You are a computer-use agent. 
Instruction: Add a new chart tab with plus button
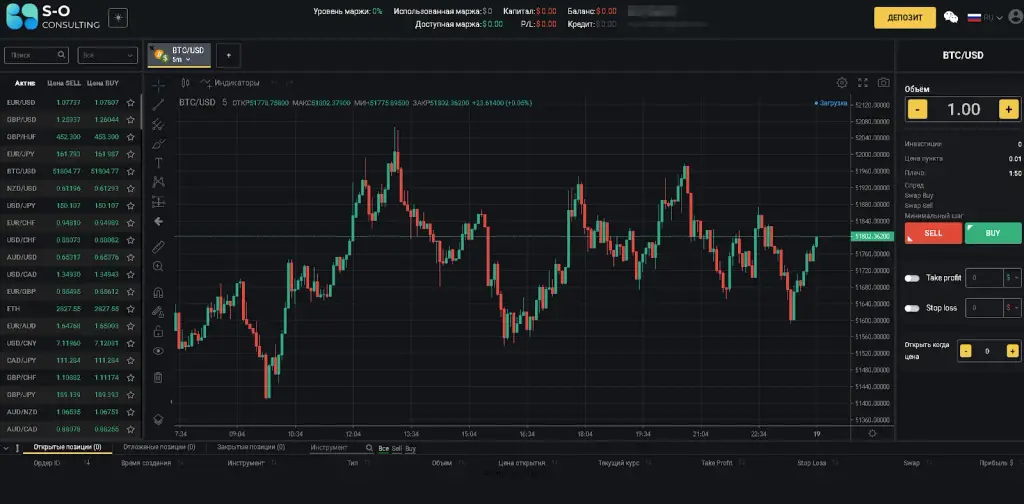click(x=229, y=55)
